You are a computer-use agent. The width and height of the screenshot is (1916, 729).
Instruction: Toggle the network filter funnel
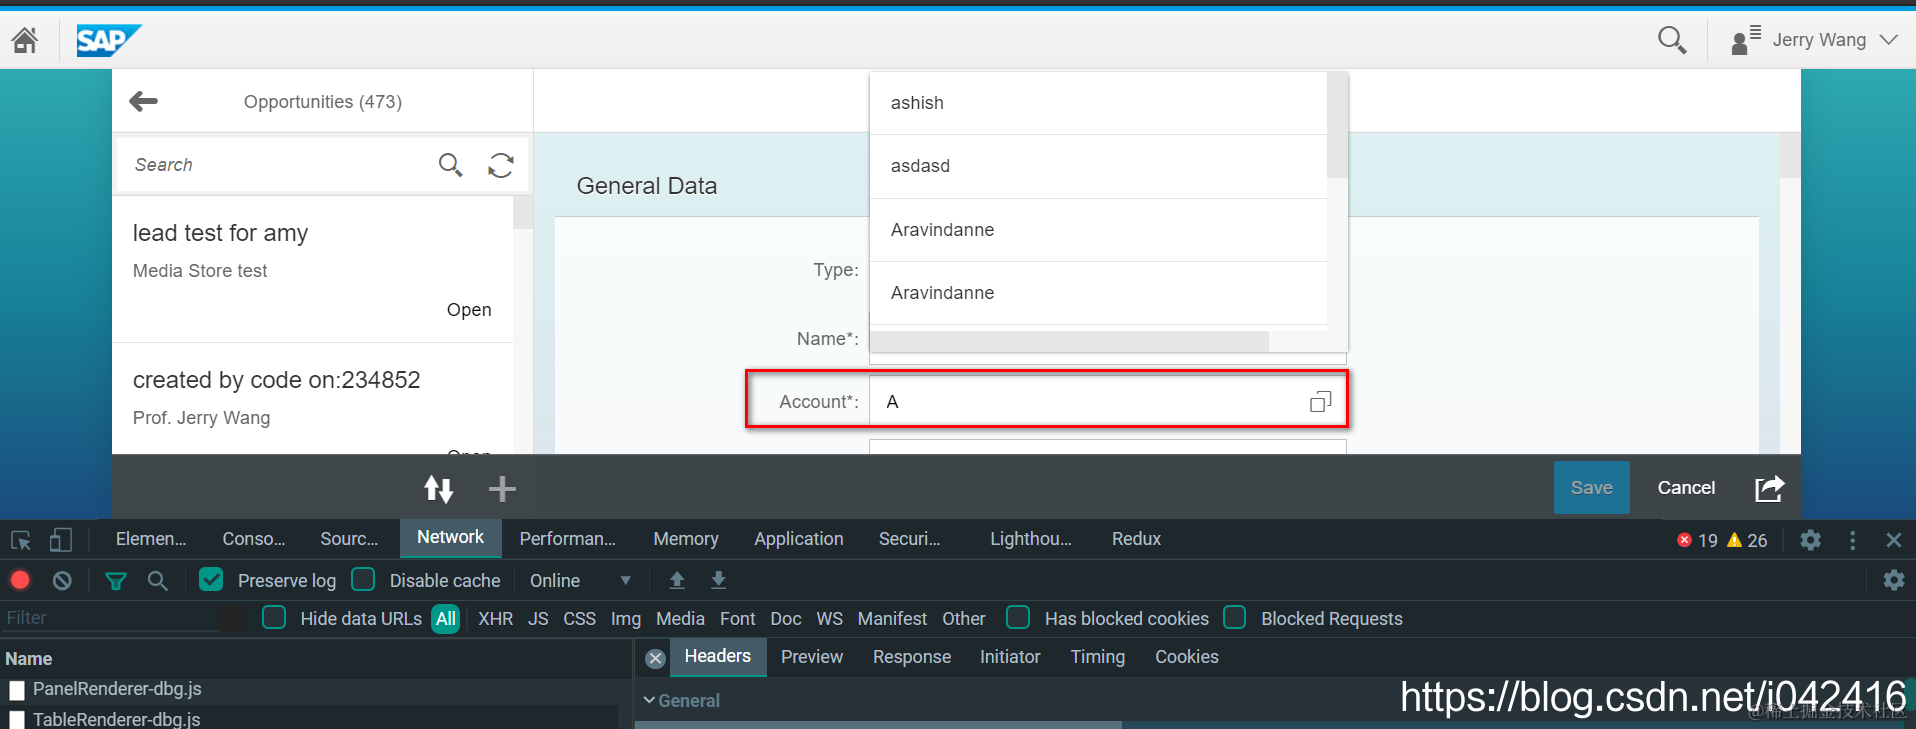pos(116,581)
